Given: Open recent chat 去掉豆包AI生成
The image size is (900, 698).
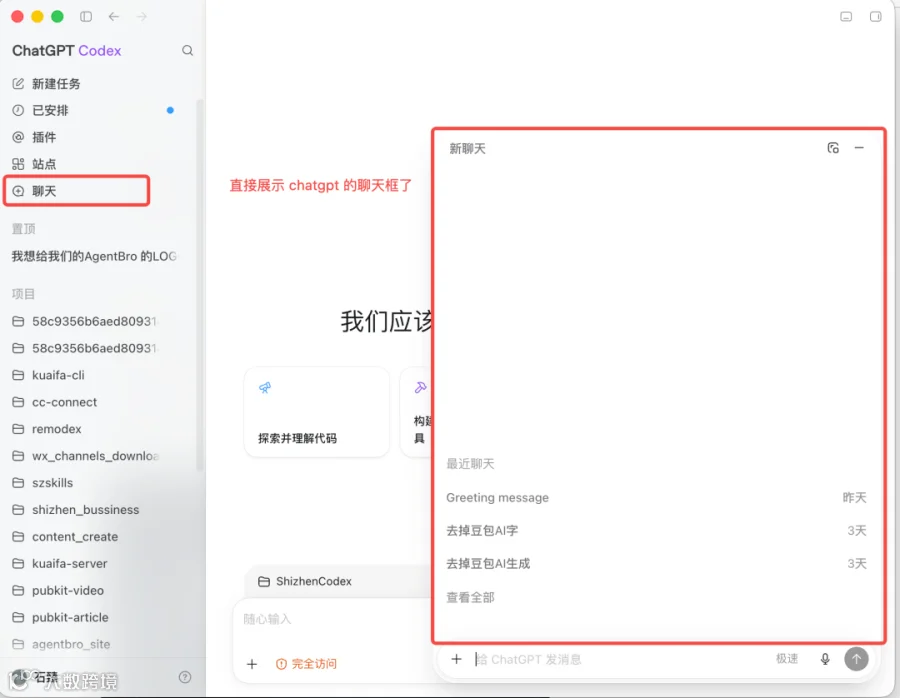Looking at the screenshot, I should click(x=657, y=564).
